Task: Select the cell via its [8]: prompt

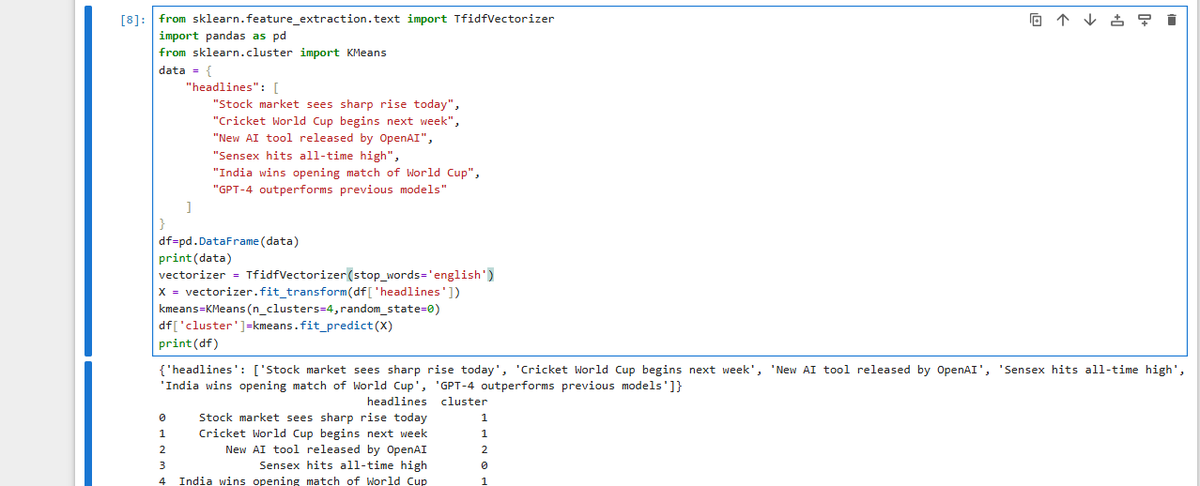Action: point(134,20)
